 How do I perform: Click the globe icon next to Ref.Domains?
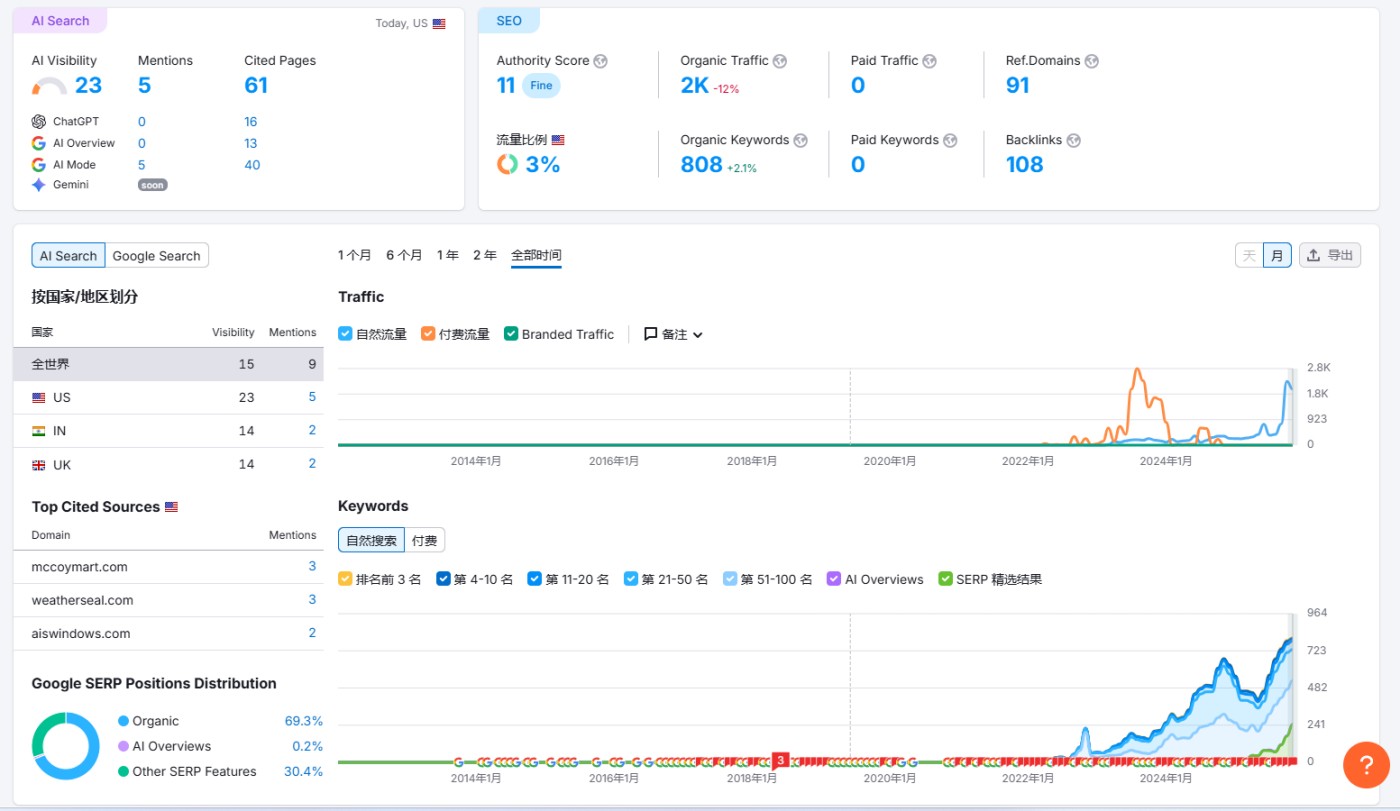point(1092,61)
